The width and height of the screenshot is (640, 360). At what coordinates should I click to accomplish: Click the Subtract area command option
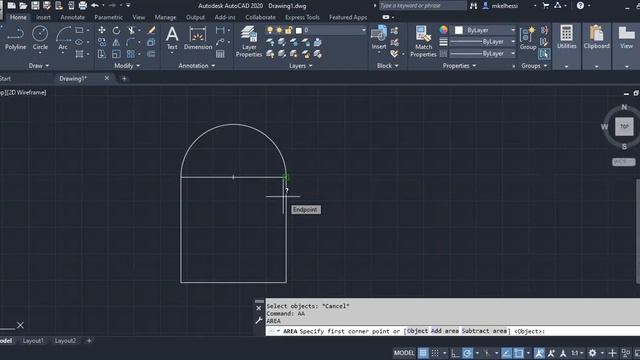click(484, 331)
